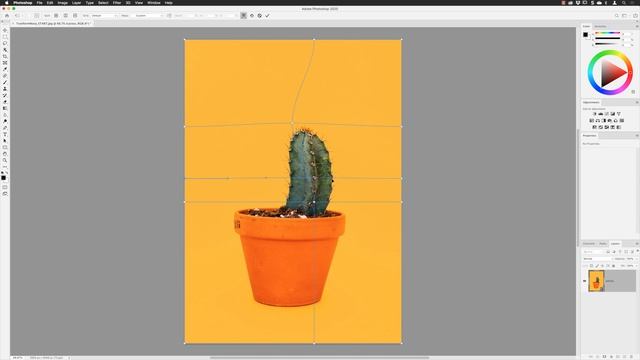Cancel the transform in the options bar

pyautogui.click(x=260, y=16)
